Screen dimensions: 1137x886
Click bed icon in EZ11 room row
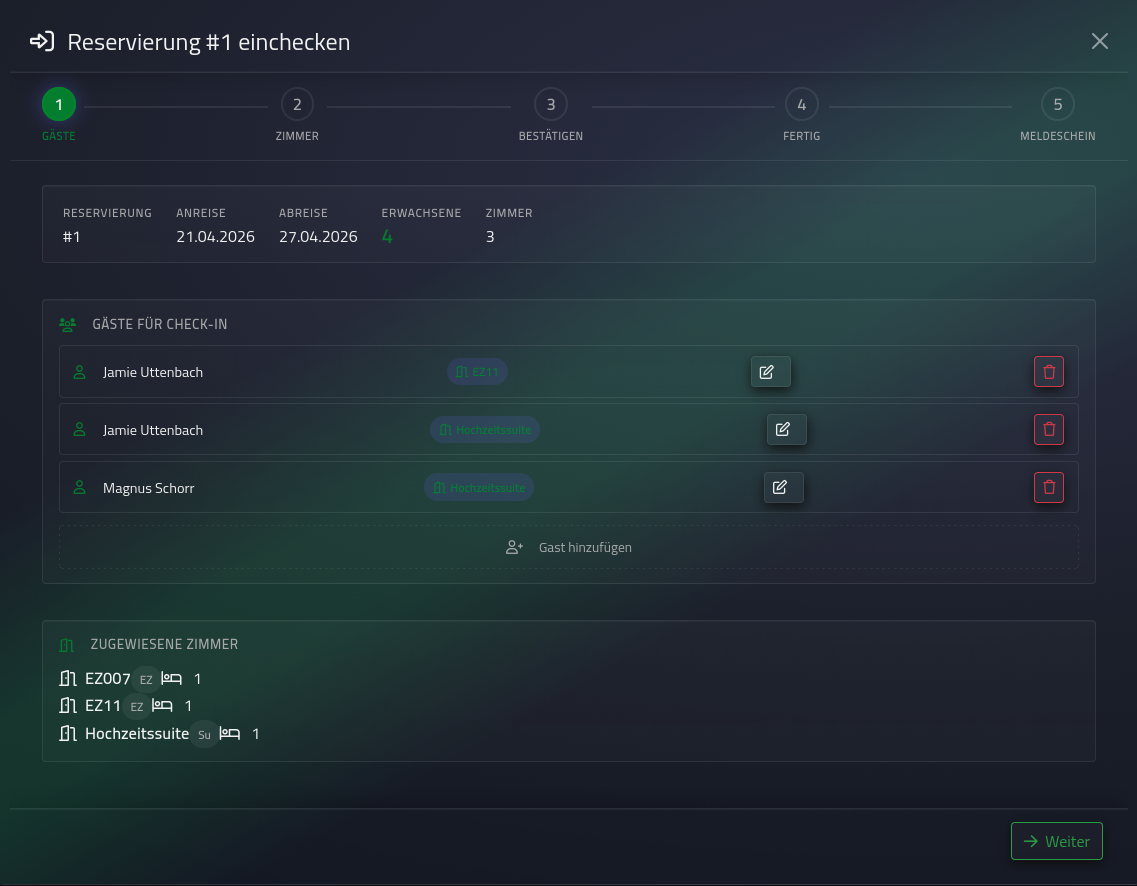[x=162, y=705]
